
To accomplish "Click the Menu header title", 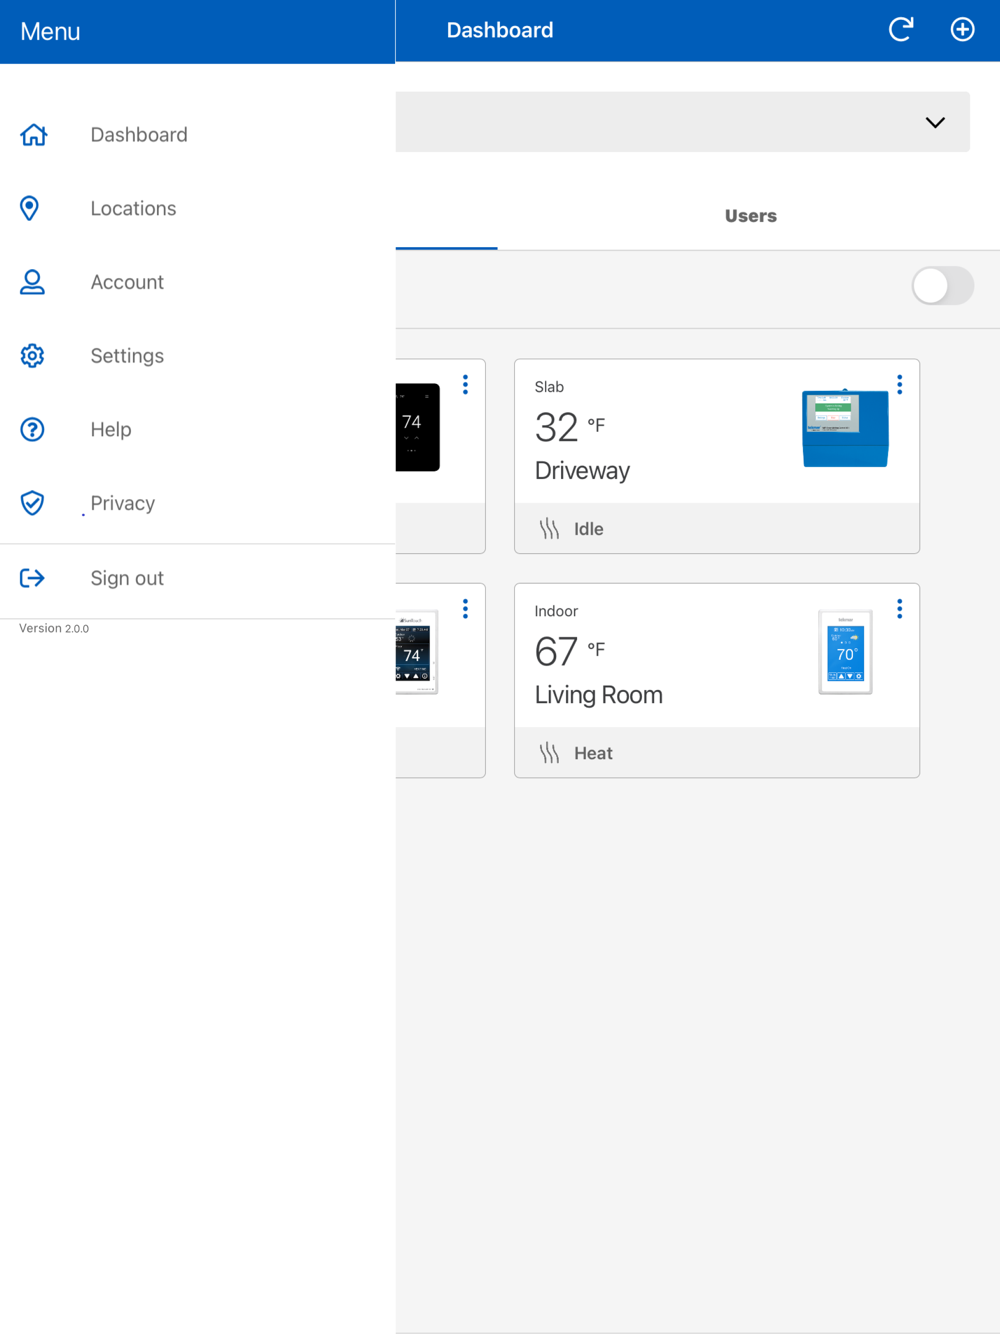I will click(x=50, y=31).
